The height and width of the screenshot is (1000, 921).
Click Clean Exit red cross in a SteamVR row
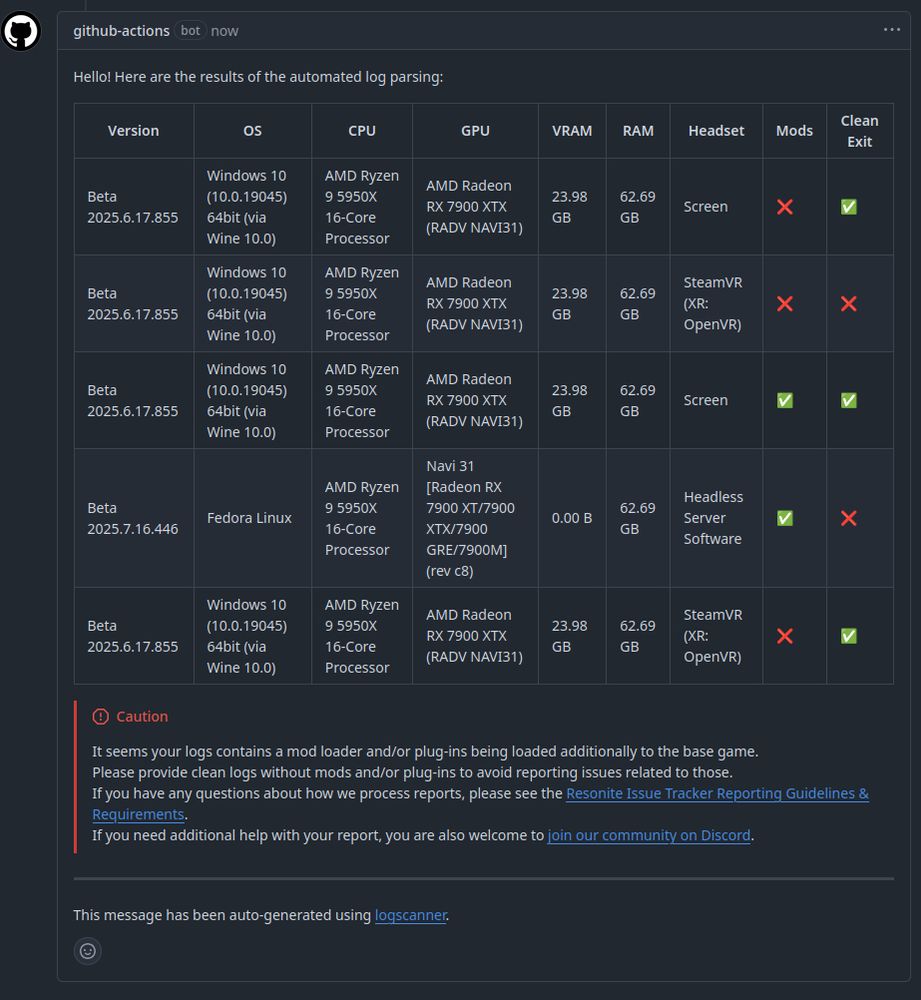click(x=849, y=304)
